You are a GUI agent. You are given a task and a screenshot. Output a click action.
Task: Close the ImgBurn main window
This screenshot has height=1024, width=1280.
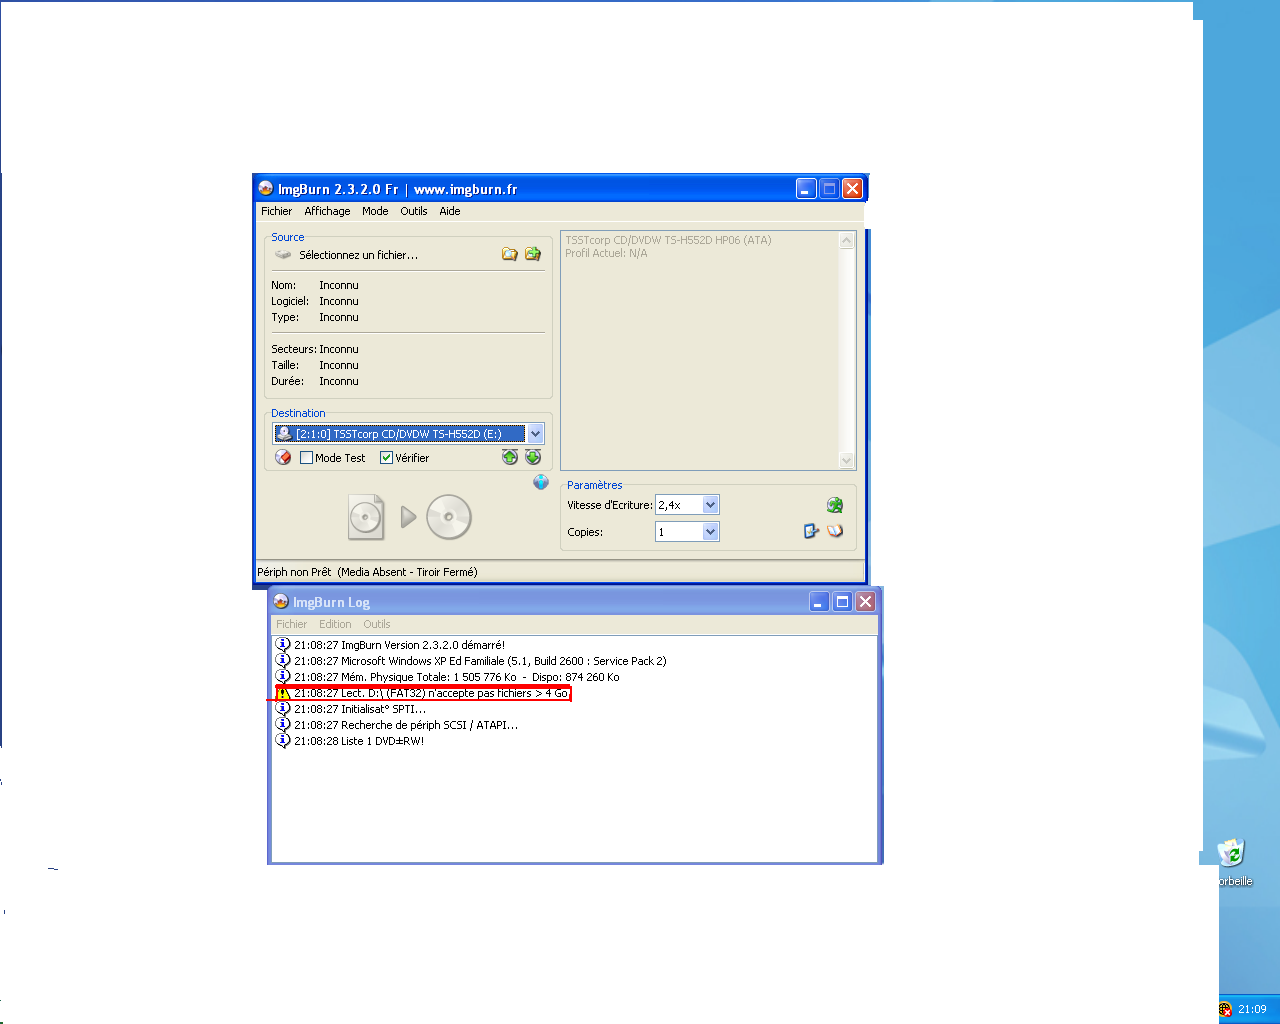pyautogui.click(x=852, y=188)
